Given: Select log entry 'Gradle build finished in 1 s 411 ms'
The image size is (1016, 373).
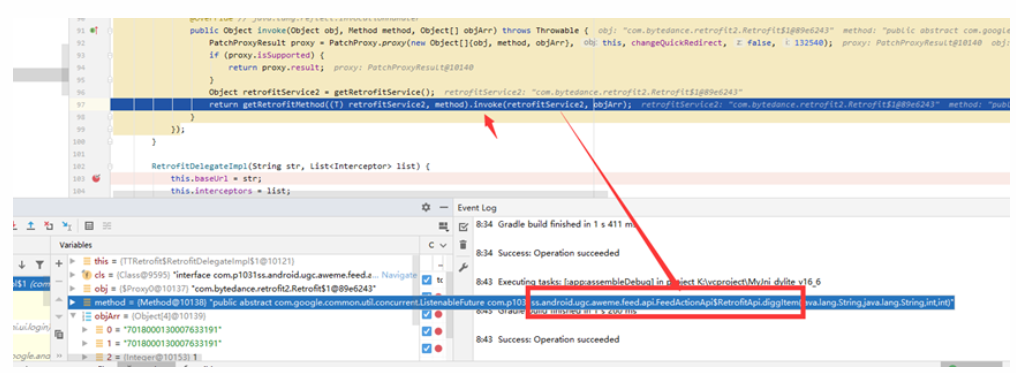Looking at the screenshot, I should 556,225.
